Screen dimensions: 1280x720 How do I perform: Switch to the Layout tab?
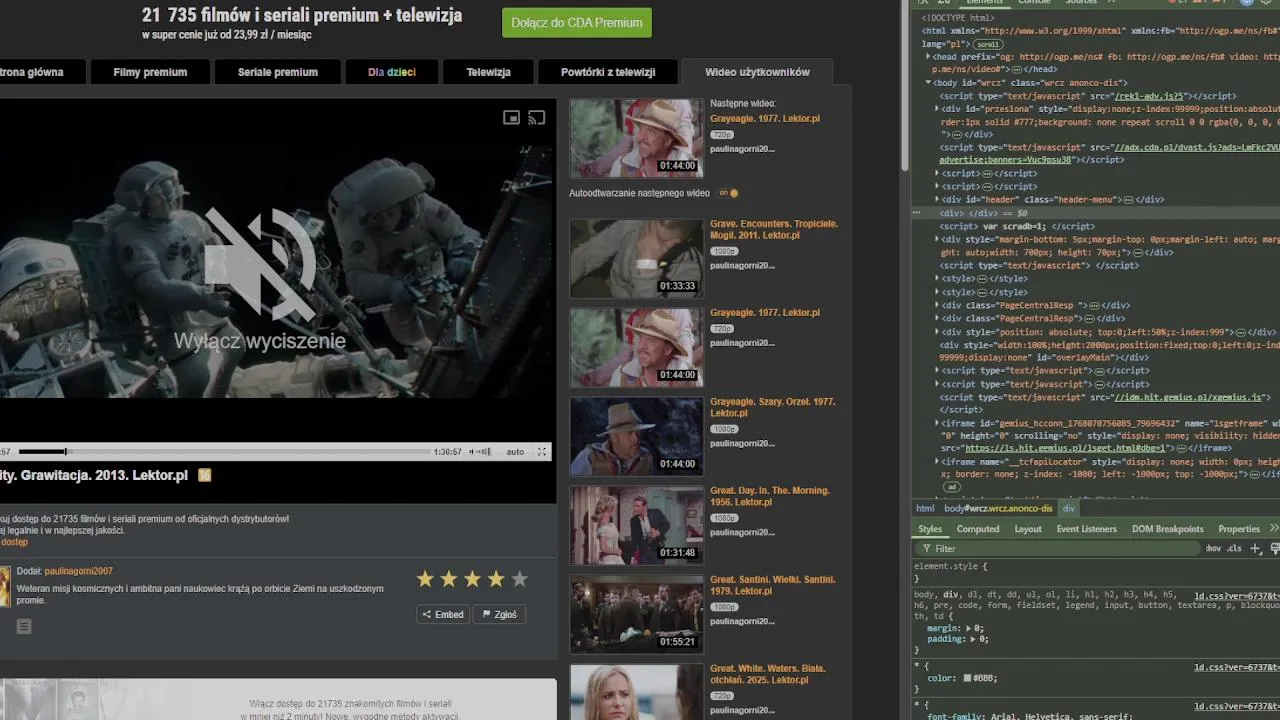click(x=1028, y=529)
